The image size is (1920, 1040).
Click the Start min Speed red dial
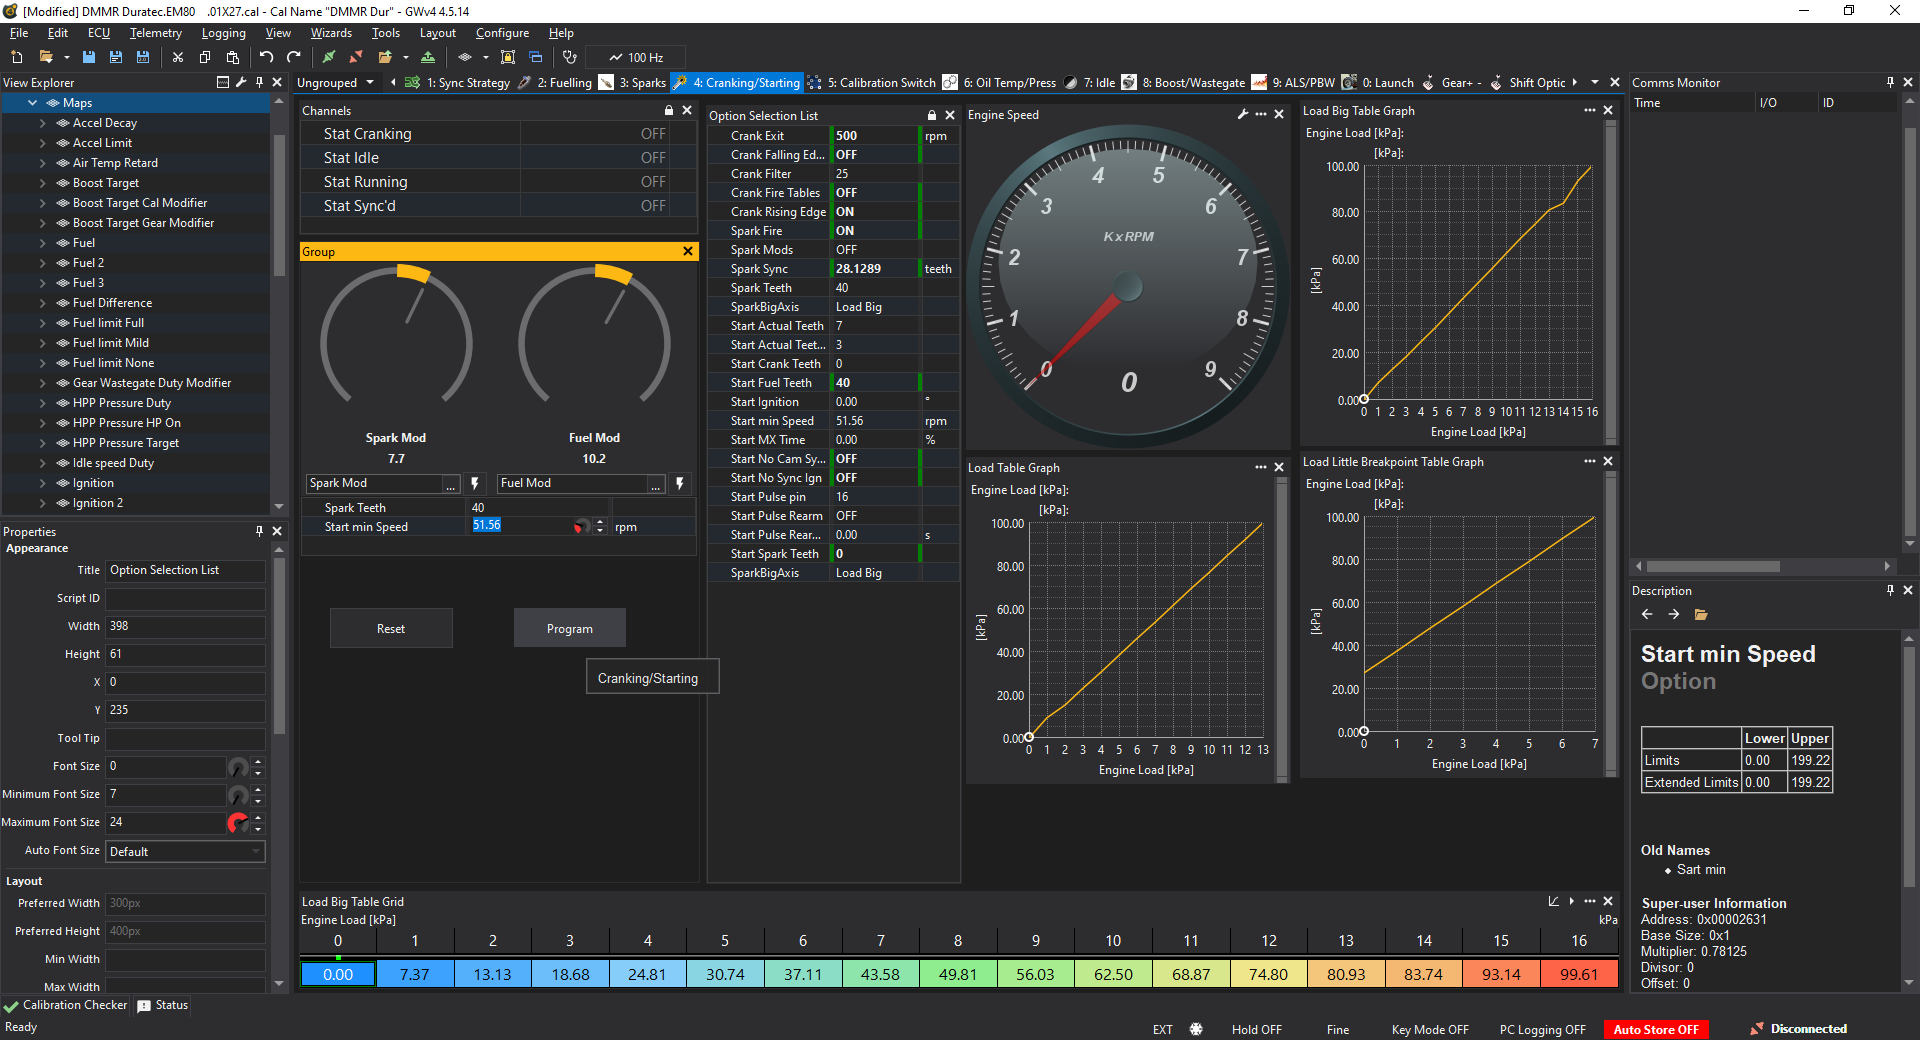click(x=582, y=527)
